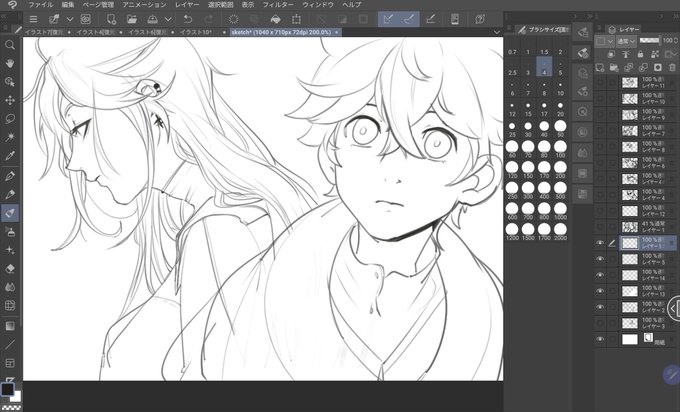Image resolution: width=680 pixels, height=412 pixels.
Task: Choose brush size 2000 preset
Action: [x=560, y=232]
